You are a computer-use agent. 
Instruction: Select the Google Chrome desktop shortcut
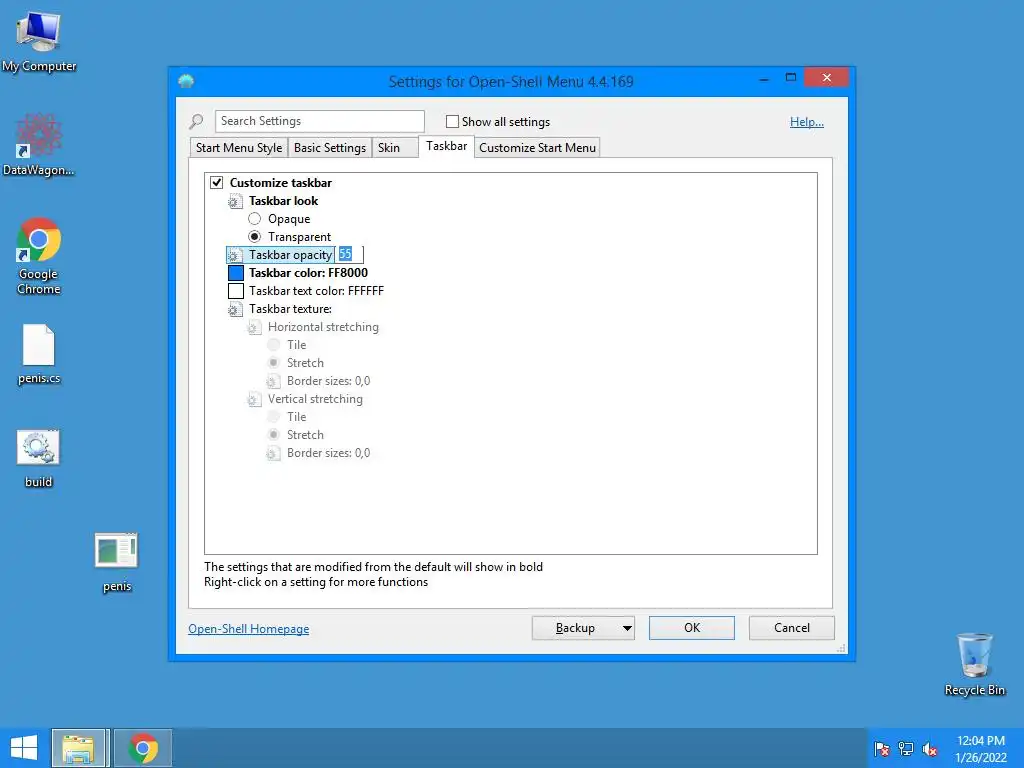coord(39,255)
